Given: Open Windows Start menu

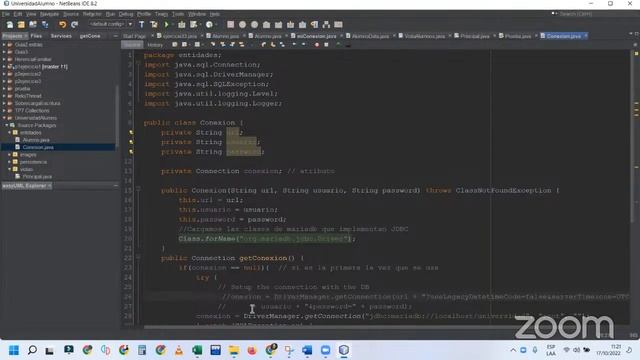Looking at the screenshot, I should click(x=14, y=350).
